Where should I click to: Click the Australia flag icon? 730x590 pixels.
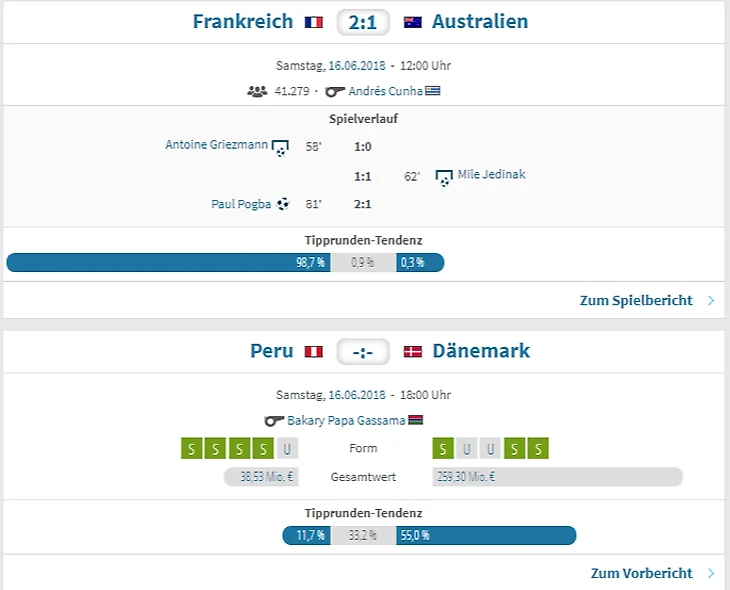click(413, 22)
